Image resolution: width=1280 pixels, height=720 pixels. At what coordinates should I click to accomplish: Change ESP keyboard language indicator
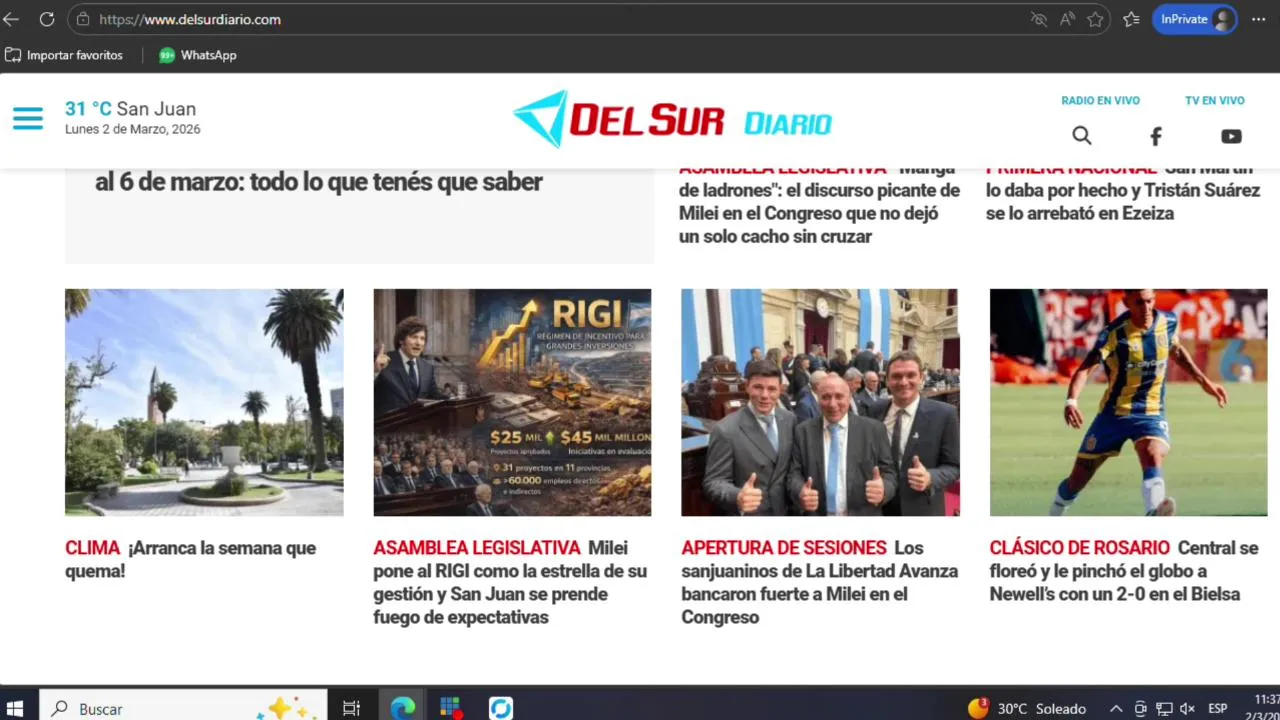(1218, 708)
